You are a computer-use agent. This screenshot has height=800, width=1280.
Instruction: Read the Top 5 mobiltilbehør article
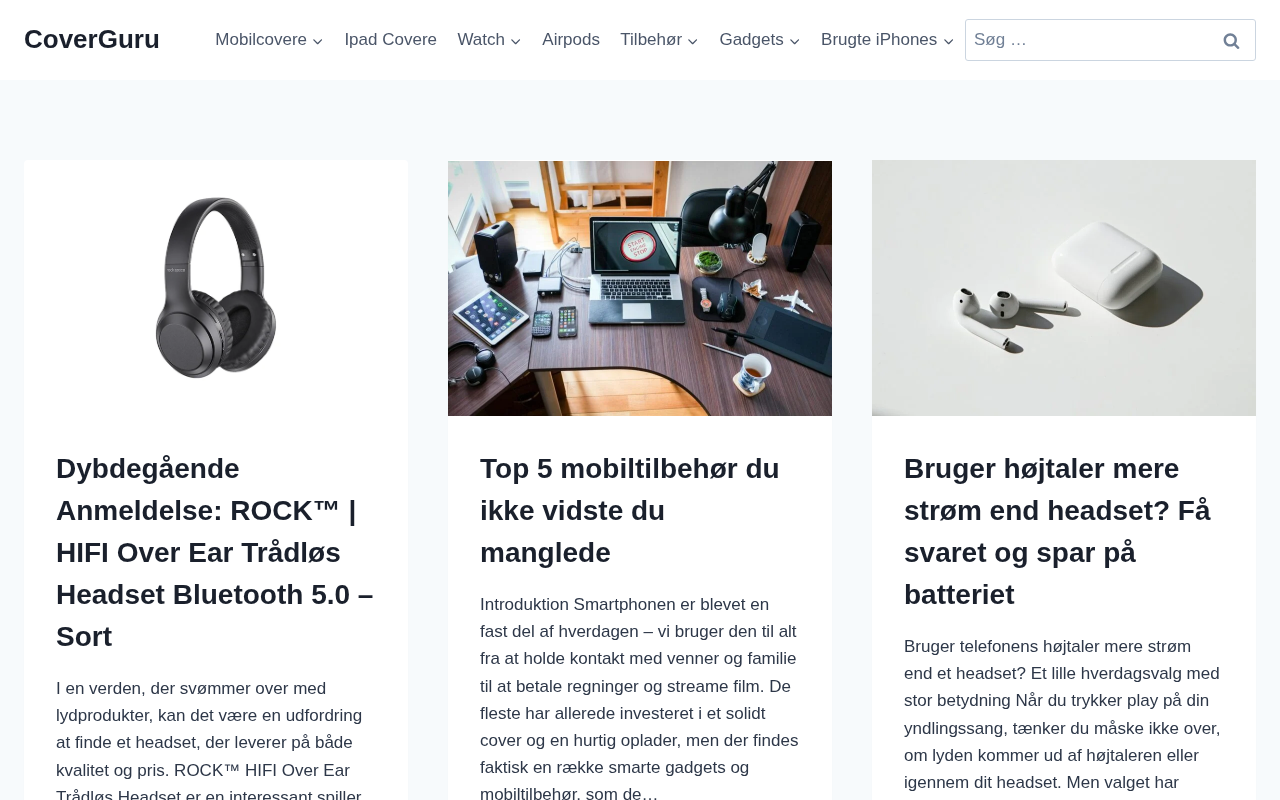[x=630, y=510]
